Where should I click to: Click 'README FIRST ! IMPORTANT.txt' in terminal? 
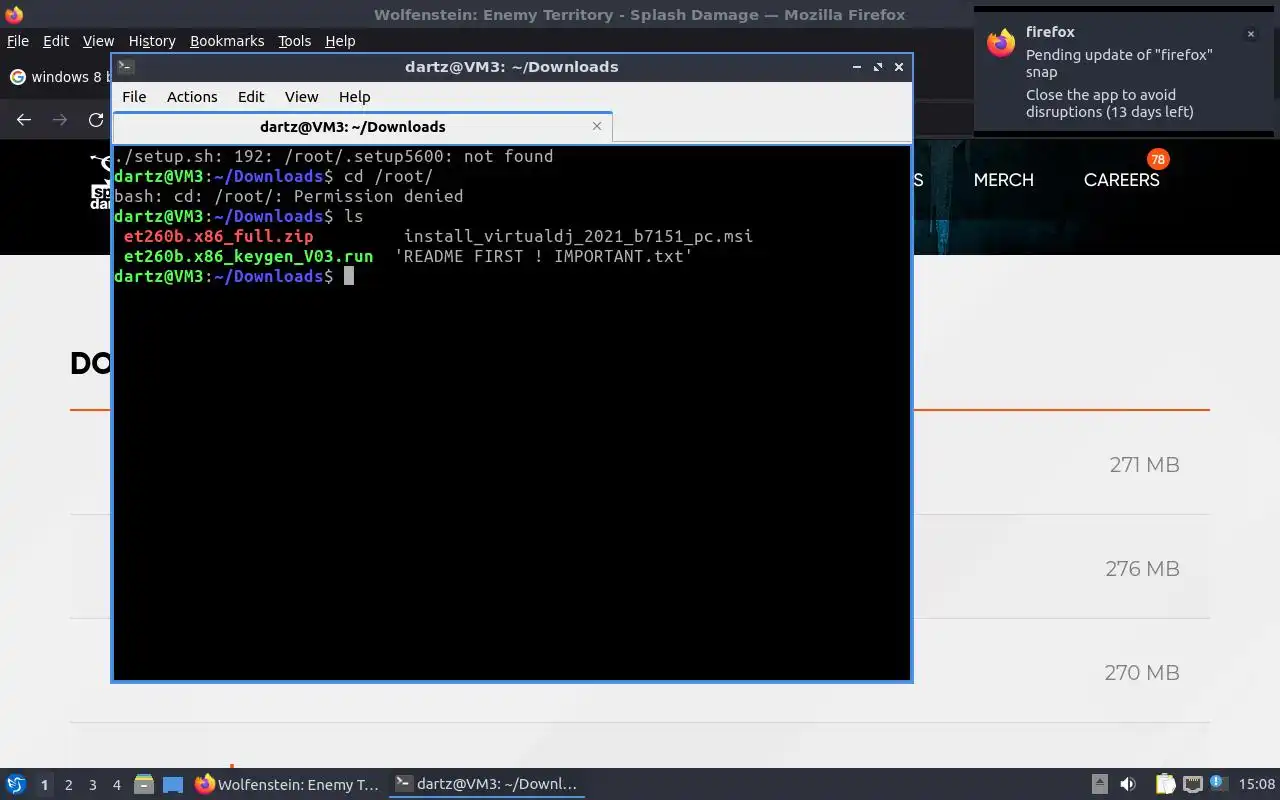click(x=543, y=257)
